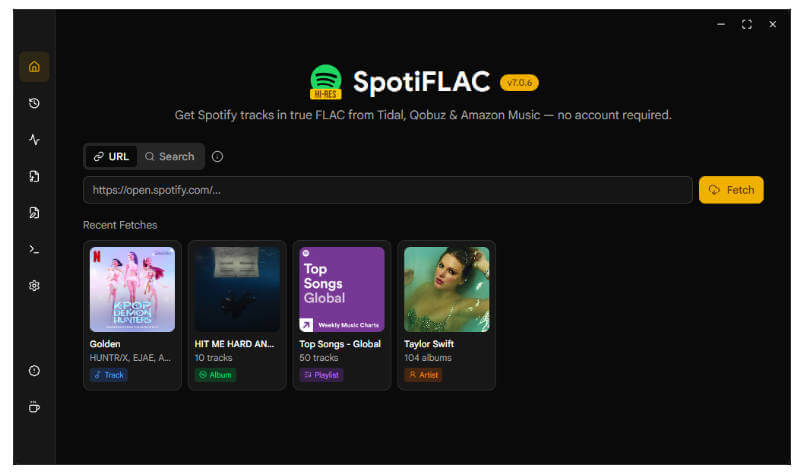Screen dimensions: 799x474
Task: Click the coffee cup donate icon
Action: point(34,407)
